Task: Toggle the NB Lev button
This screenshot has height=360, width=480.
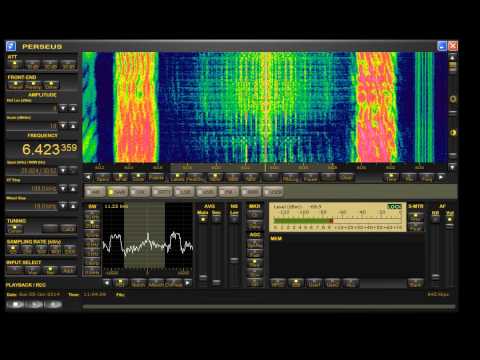Action: 234,219
